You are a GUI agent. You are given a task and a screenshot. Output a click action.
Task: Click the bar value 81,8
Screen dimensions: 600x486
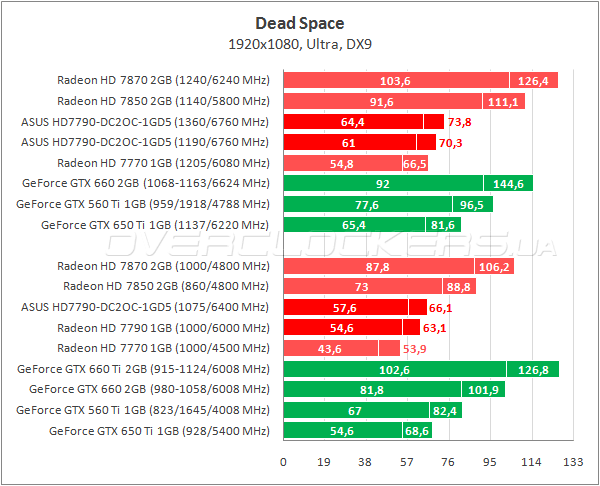pyautogui.click(x=372, y=390)
